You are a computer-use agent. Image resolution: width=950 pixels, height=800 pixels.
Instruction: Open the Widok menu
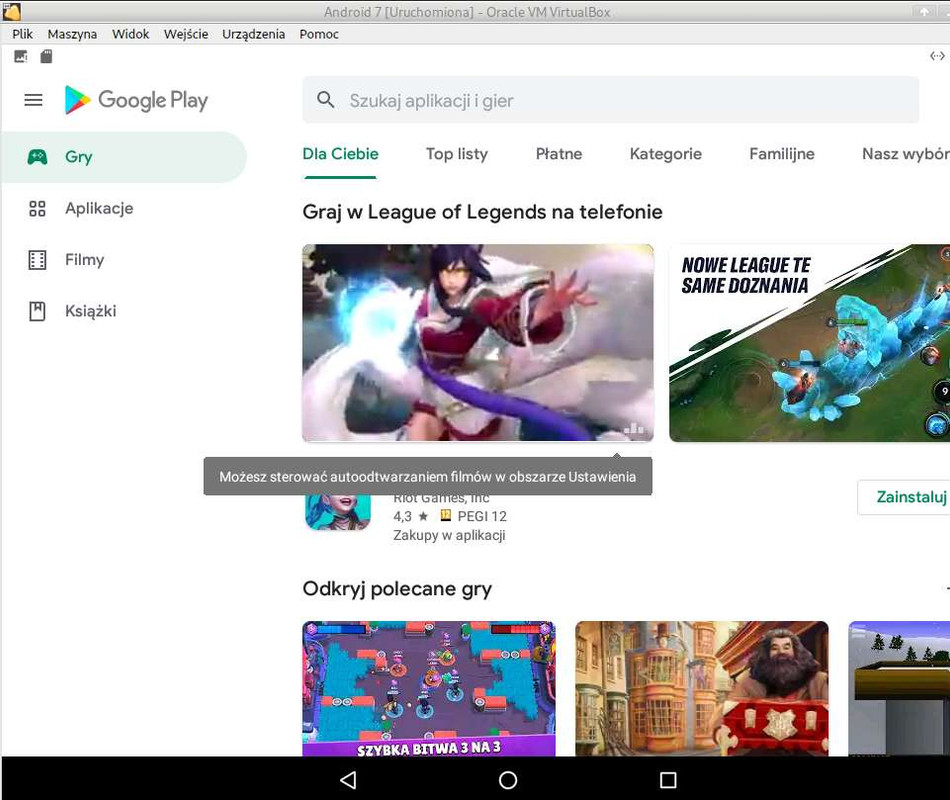coord(130,34)
